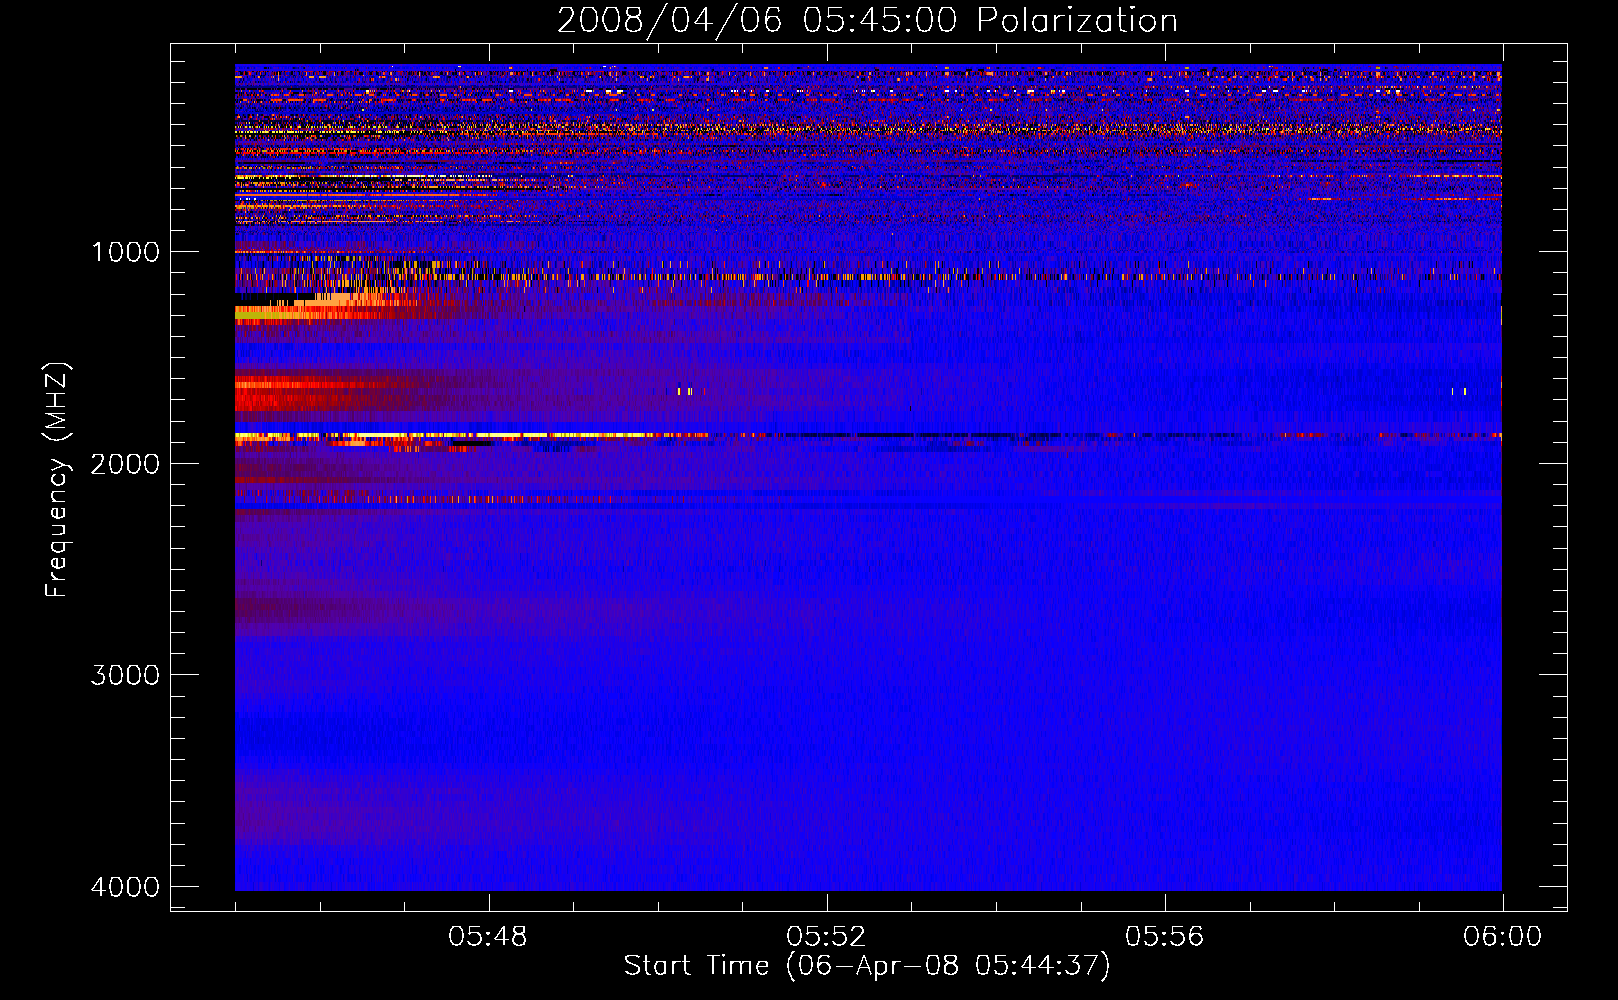Click the 05:52 time tick label
Viewport: 1618px width, 1000px height.
pos(826,937)
